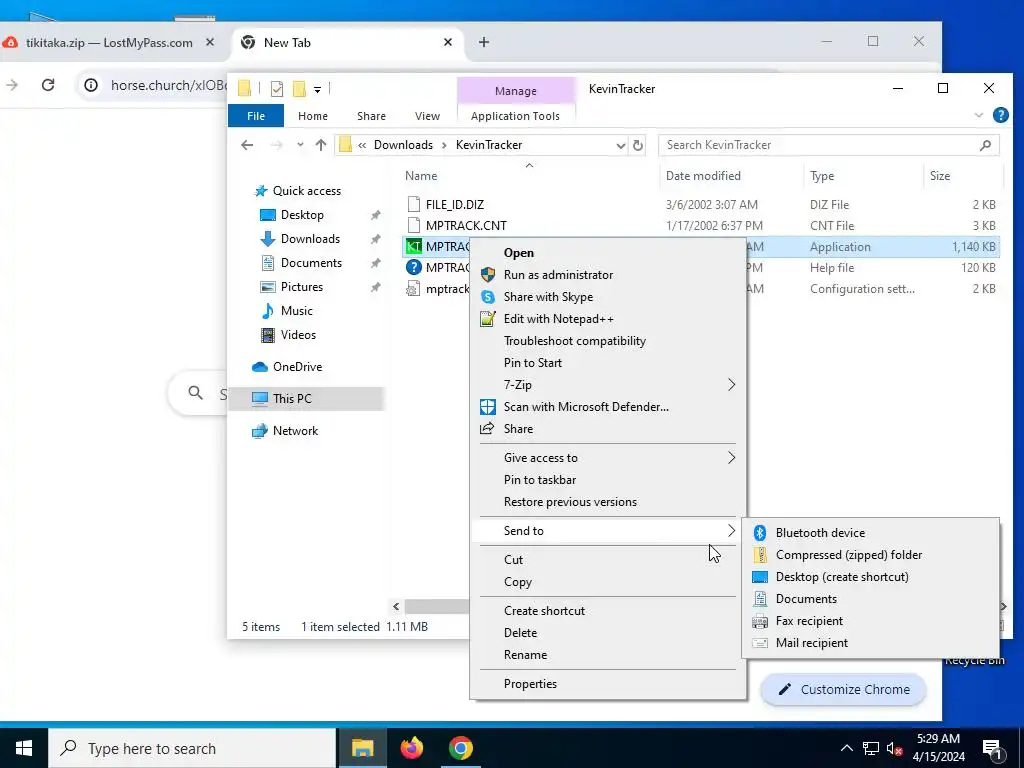
Task: Show hidden system tray icons
Action: coord(846,748)
